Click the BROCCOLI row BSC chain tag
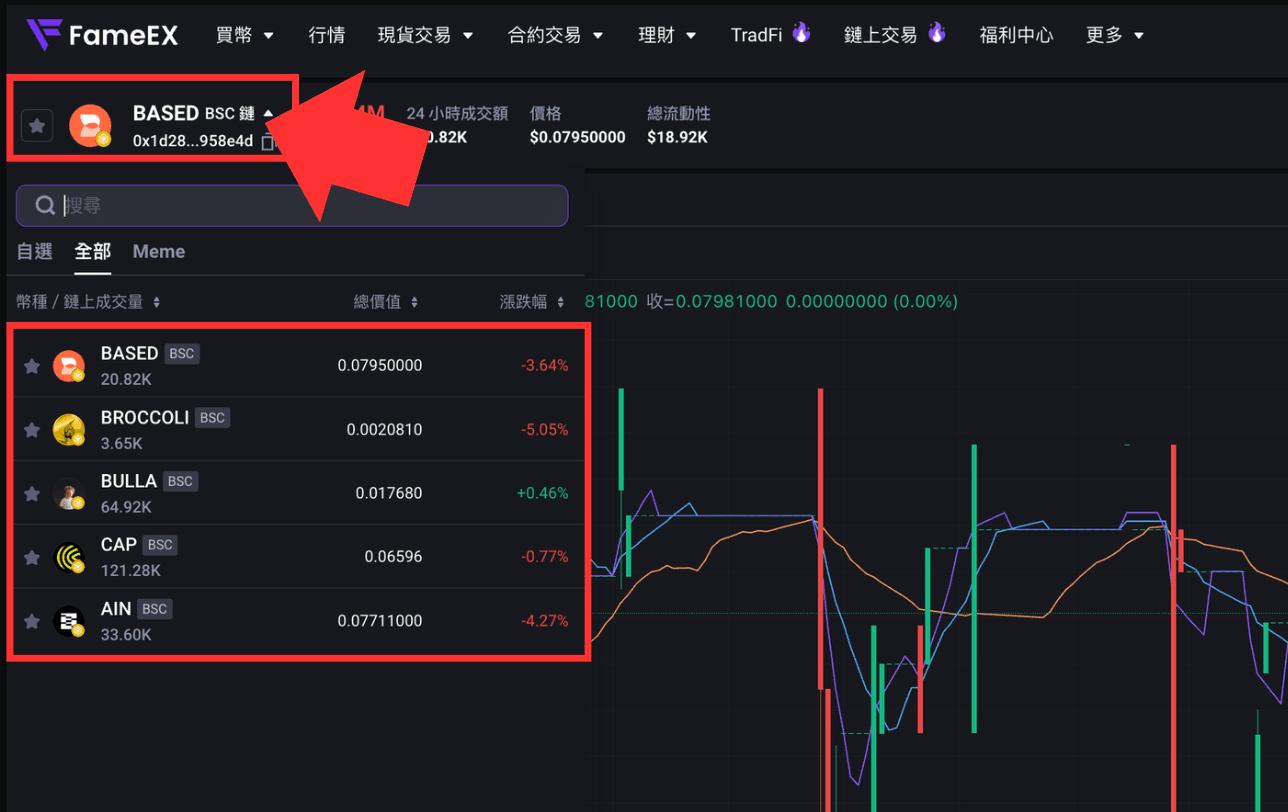This screenshot has width=1288, height=812. click(212, 418)
